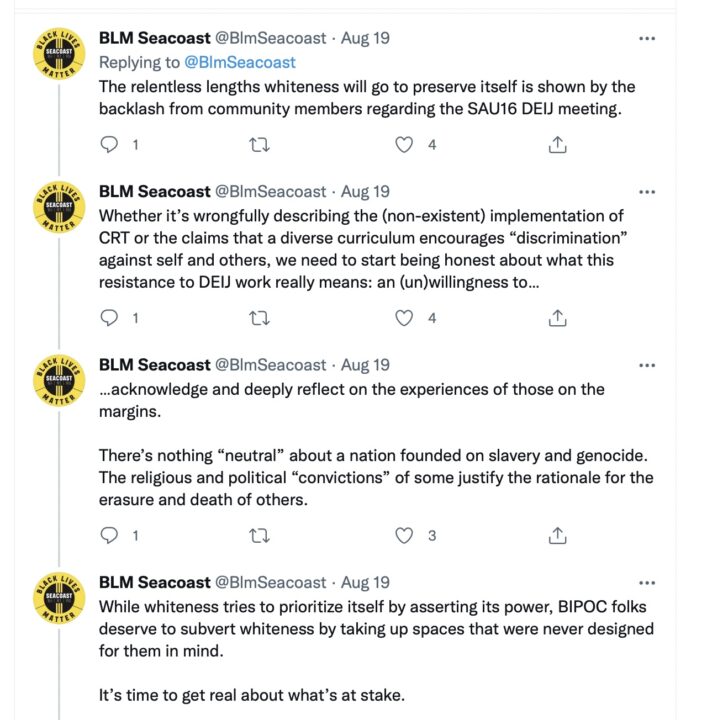
Task: Retweet the slavery and genocide tweet
Action: [x=258, y=536]
